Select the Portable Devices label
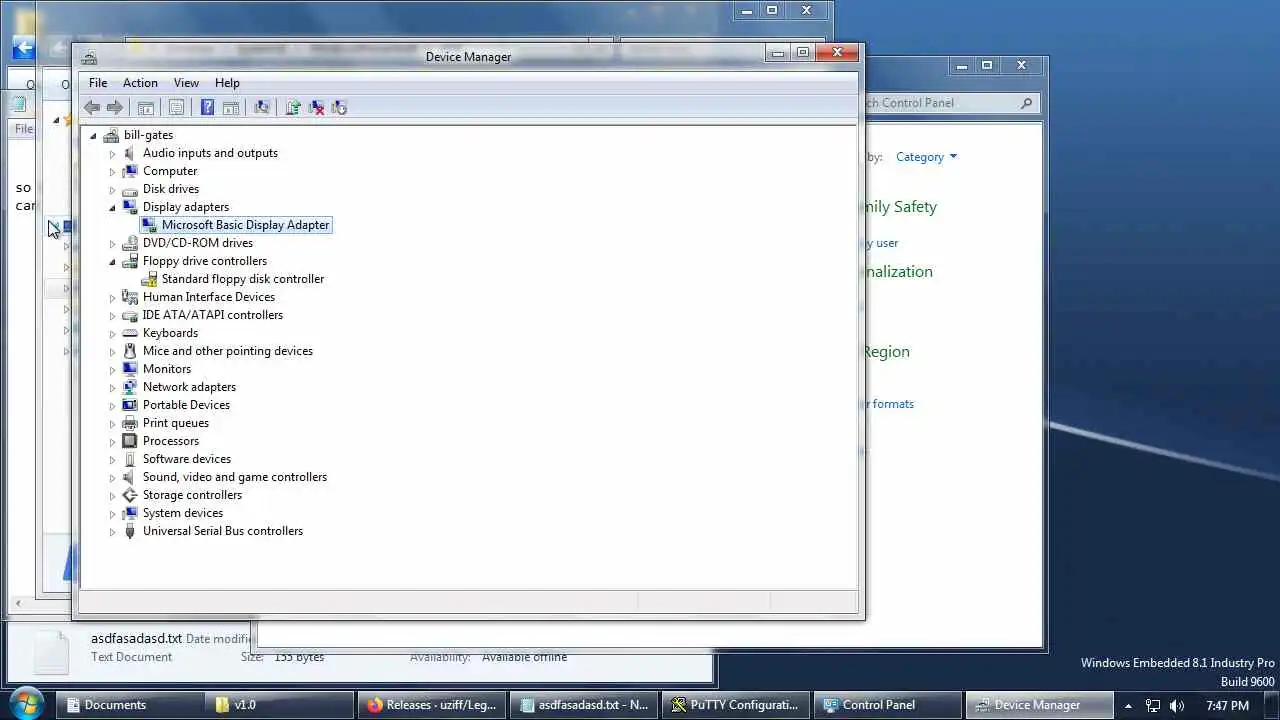 [x=186, y=405]
